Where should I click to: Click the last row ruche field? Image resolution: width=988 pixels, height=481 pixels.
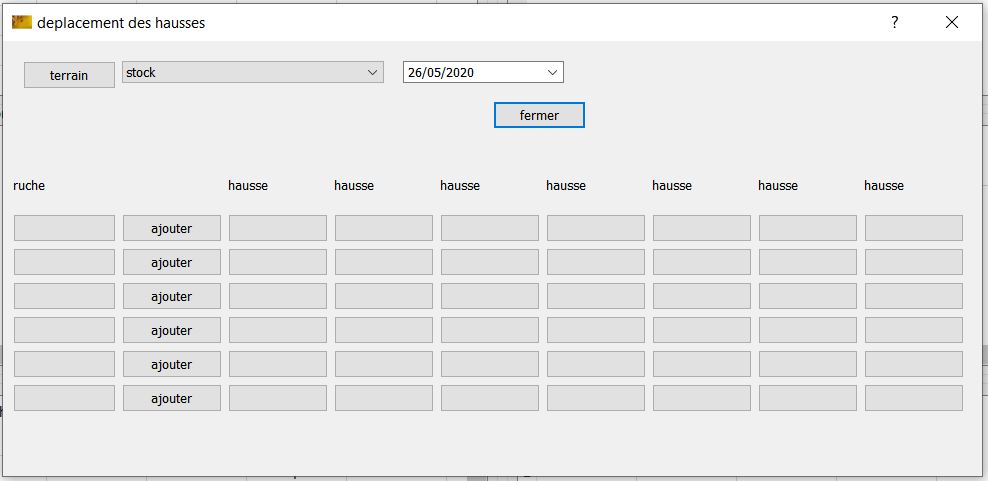(64, 398)
